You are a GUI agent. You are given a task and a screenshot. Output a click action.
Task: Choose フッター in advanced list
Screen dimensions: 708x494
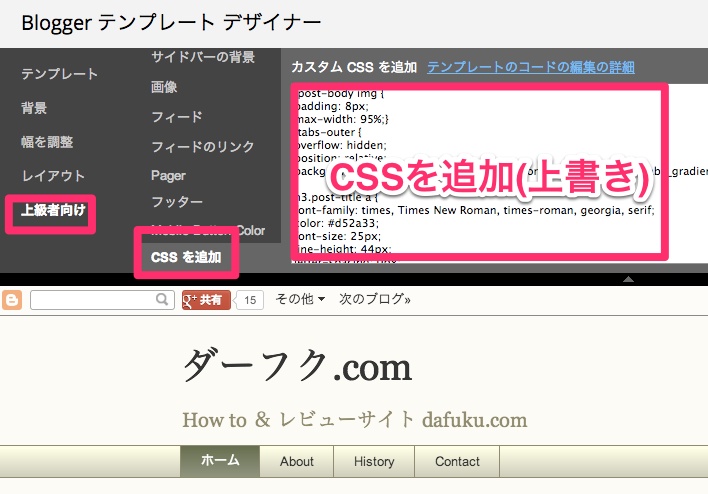pyautogui.click(x=177, y=201)
